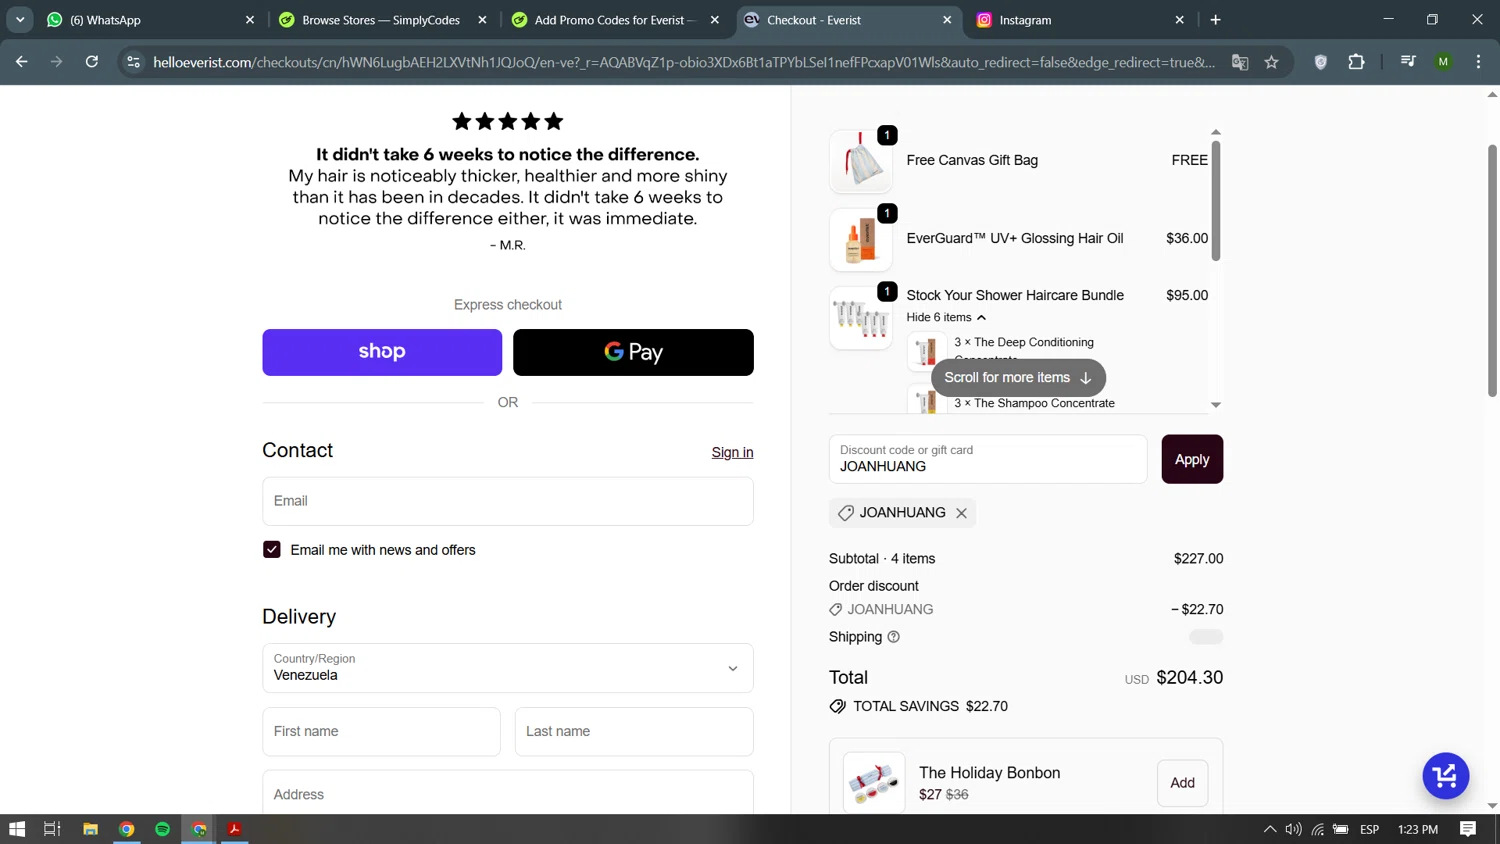Viewport: 1500px width, 844px height.
Task: Switch to the Instagram tab
Action: tap(1080, 20)
